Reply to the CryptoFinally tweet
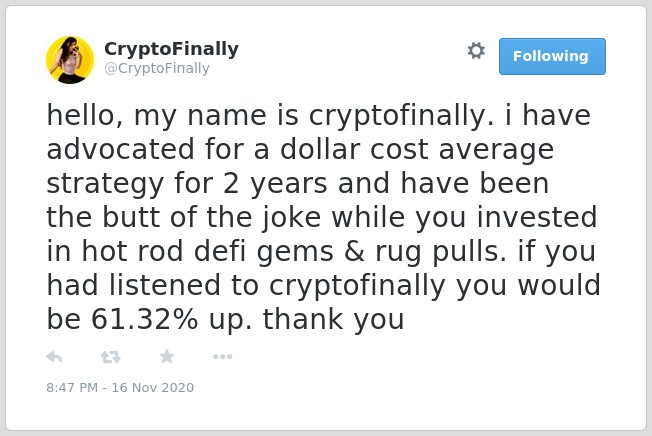 (x=54, y=357)
